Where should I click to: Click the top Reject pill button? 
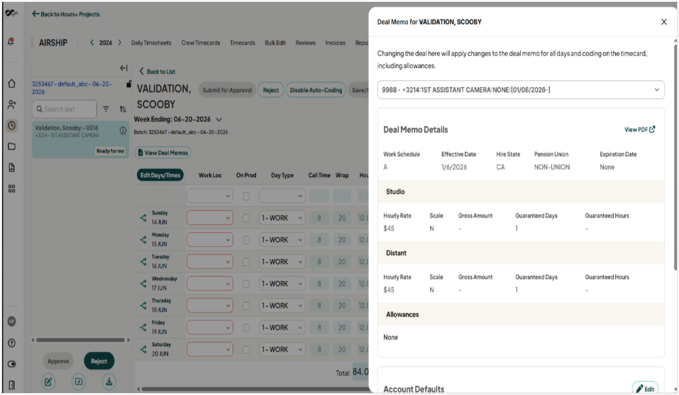271,90
